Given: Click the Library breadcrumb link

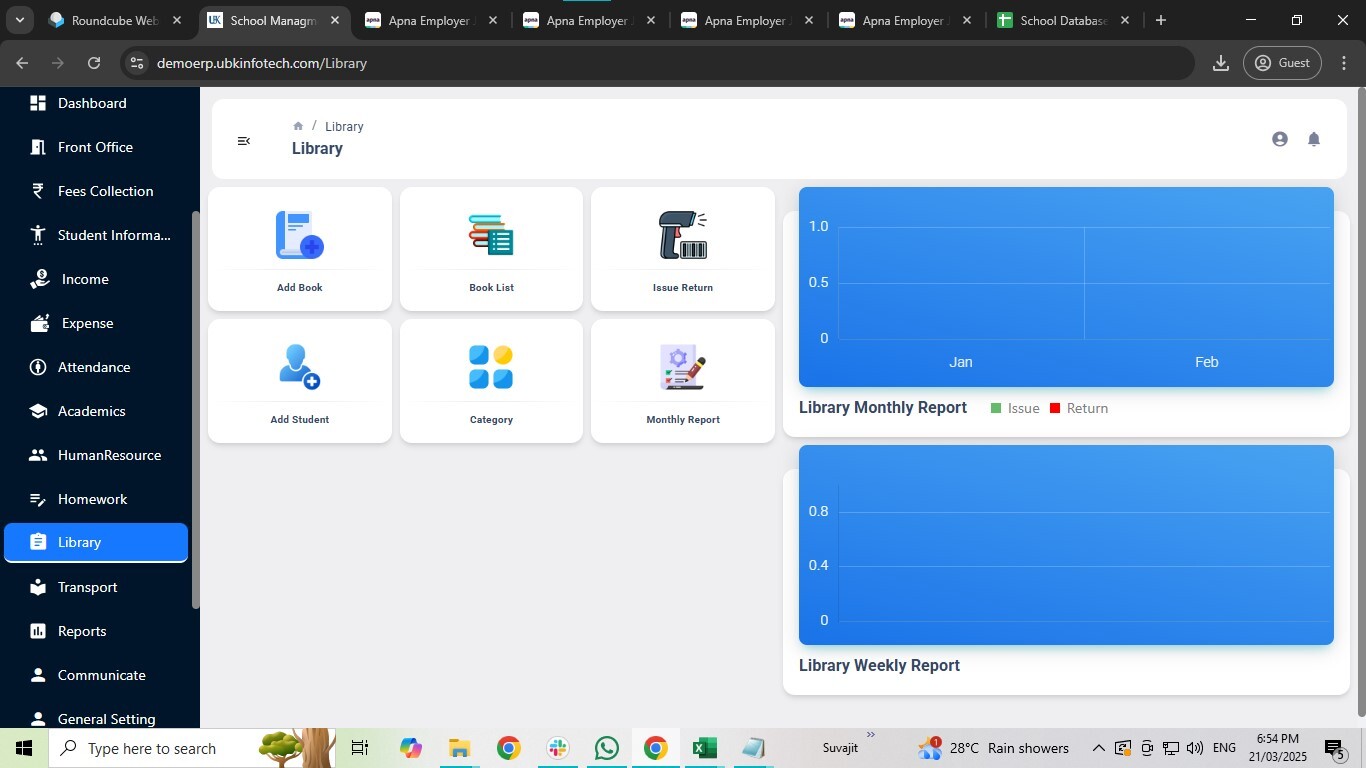Looking at the screenshot, I should point(344,127).
